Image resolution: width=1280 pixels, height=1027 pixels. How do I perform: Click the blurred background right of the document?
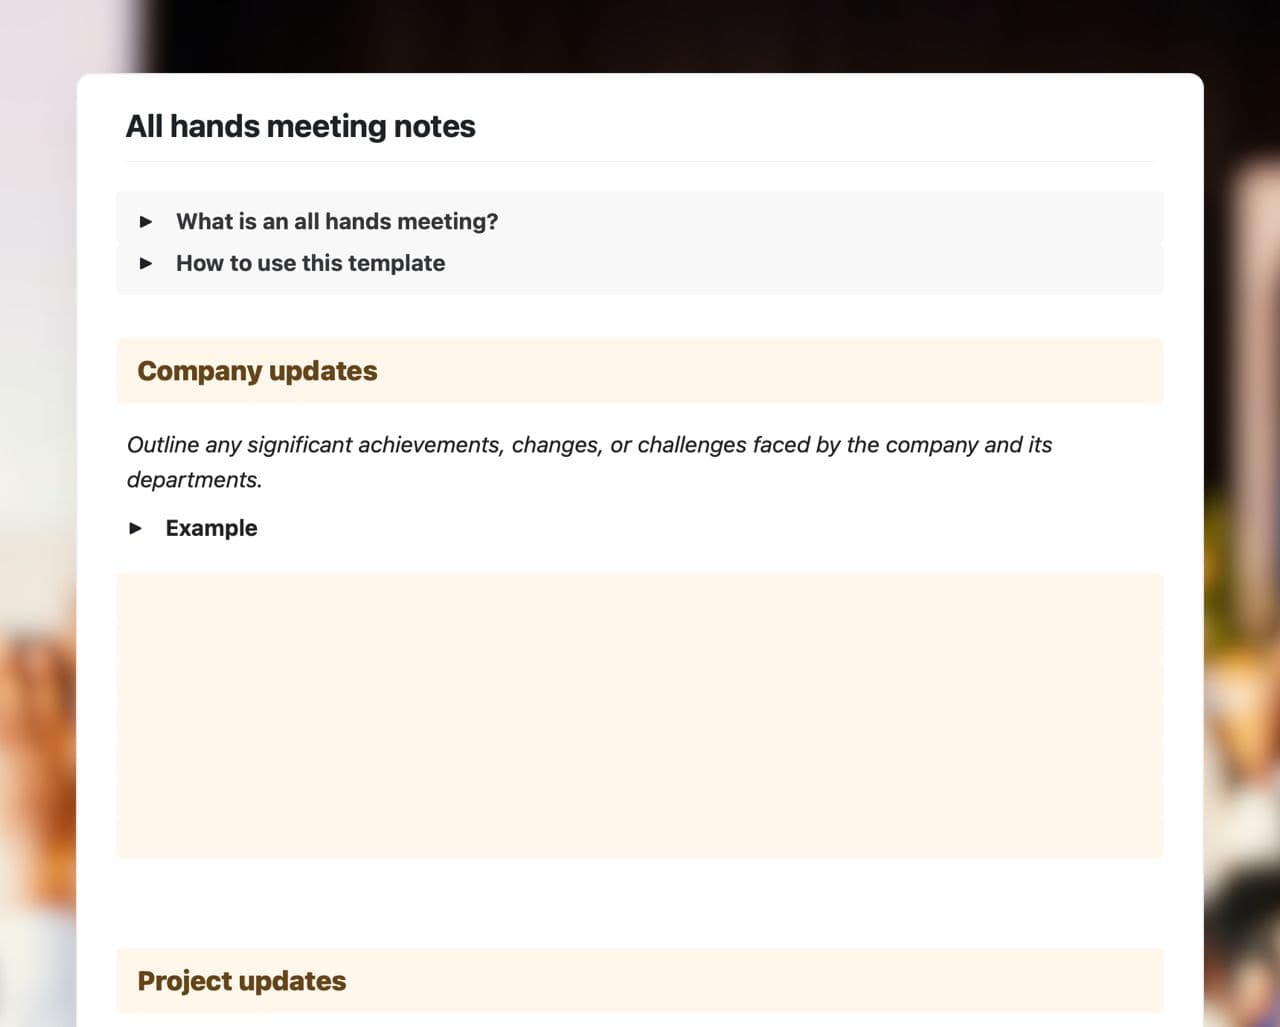[x=1242, y=500]
